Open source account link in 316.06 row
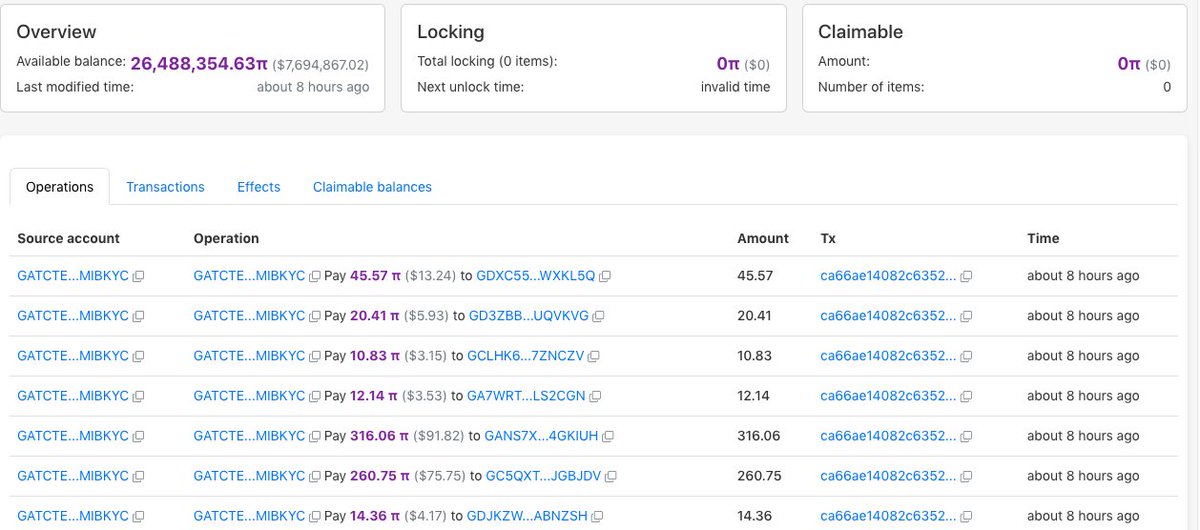 tap(73, 436)
